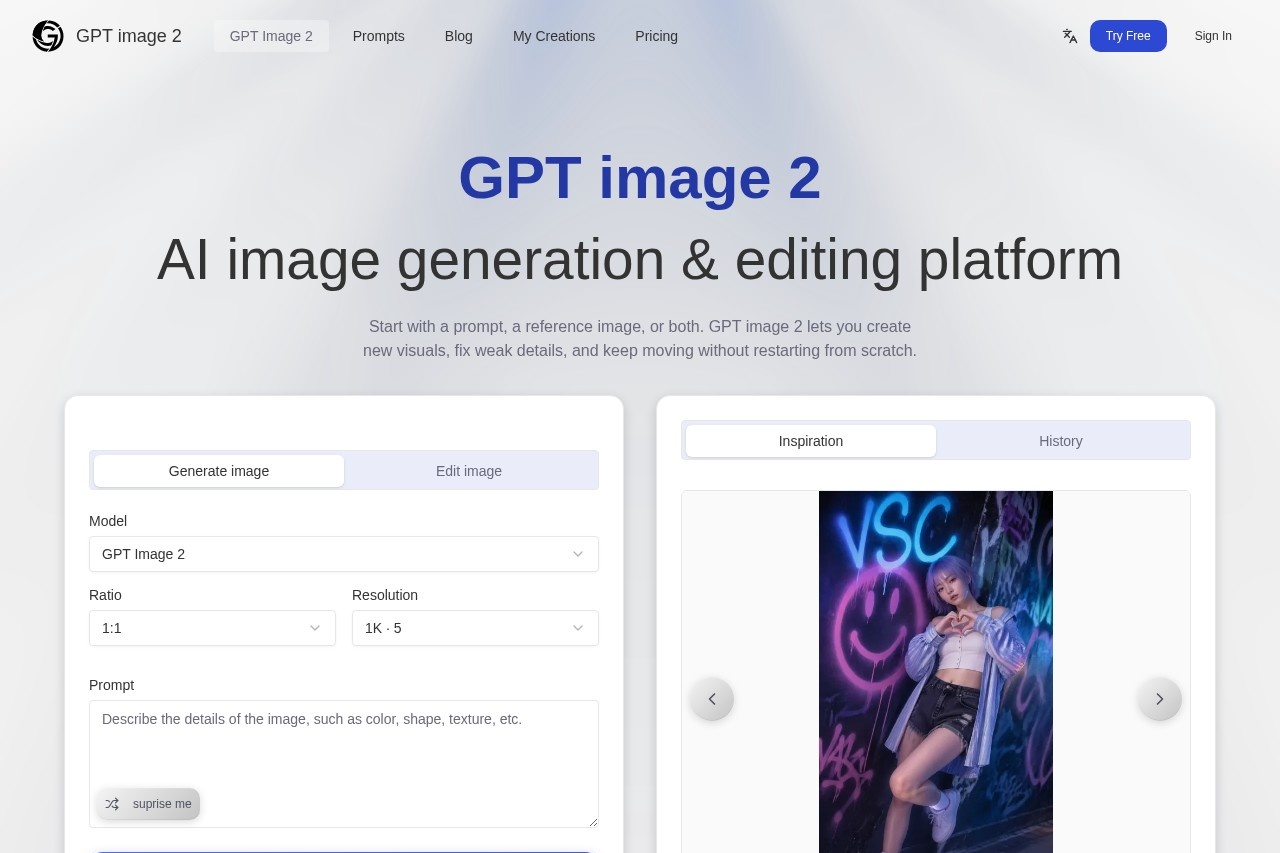Open the Model dropdown GPT Image 2
The height and width of the screenshot is (853, 1280).
[x=344, y=554]
